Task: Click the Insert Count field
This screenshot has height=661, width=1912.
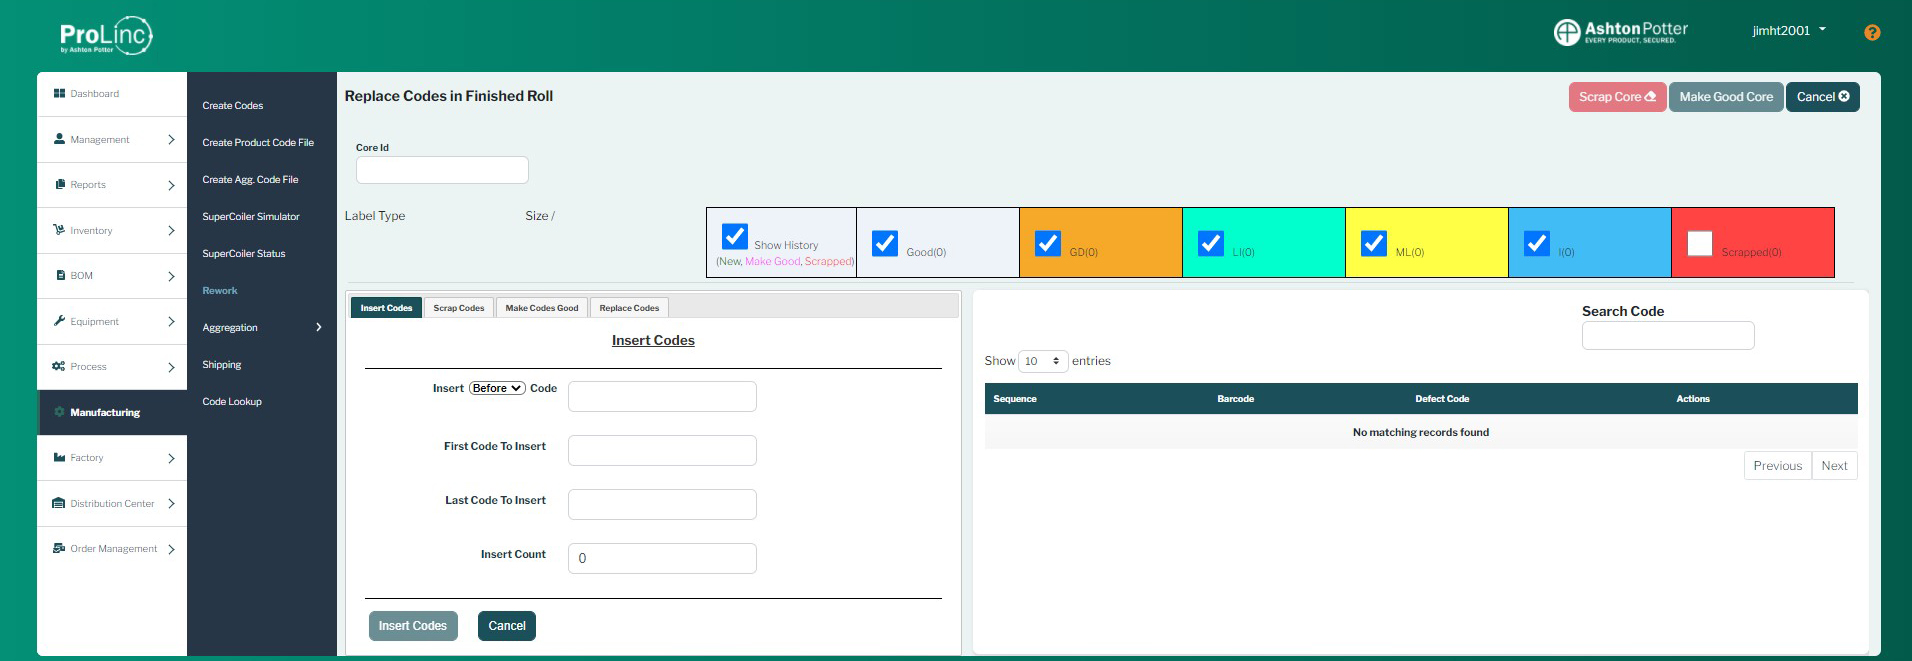Action: [662, 558]
